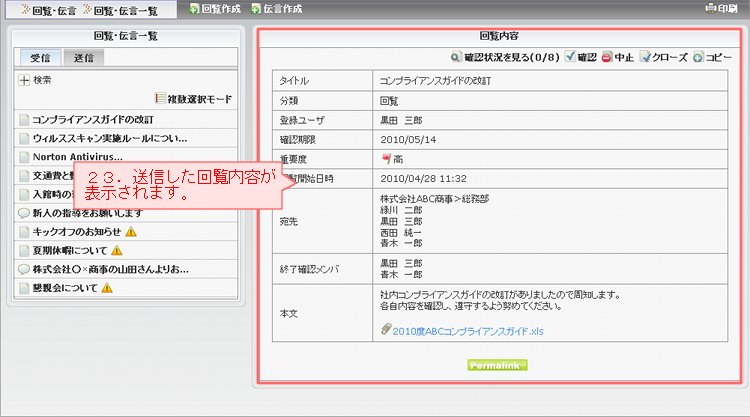Open 株式会社○×商事の山田さんよりお… item
750x417 pixels.
[110, 269]
